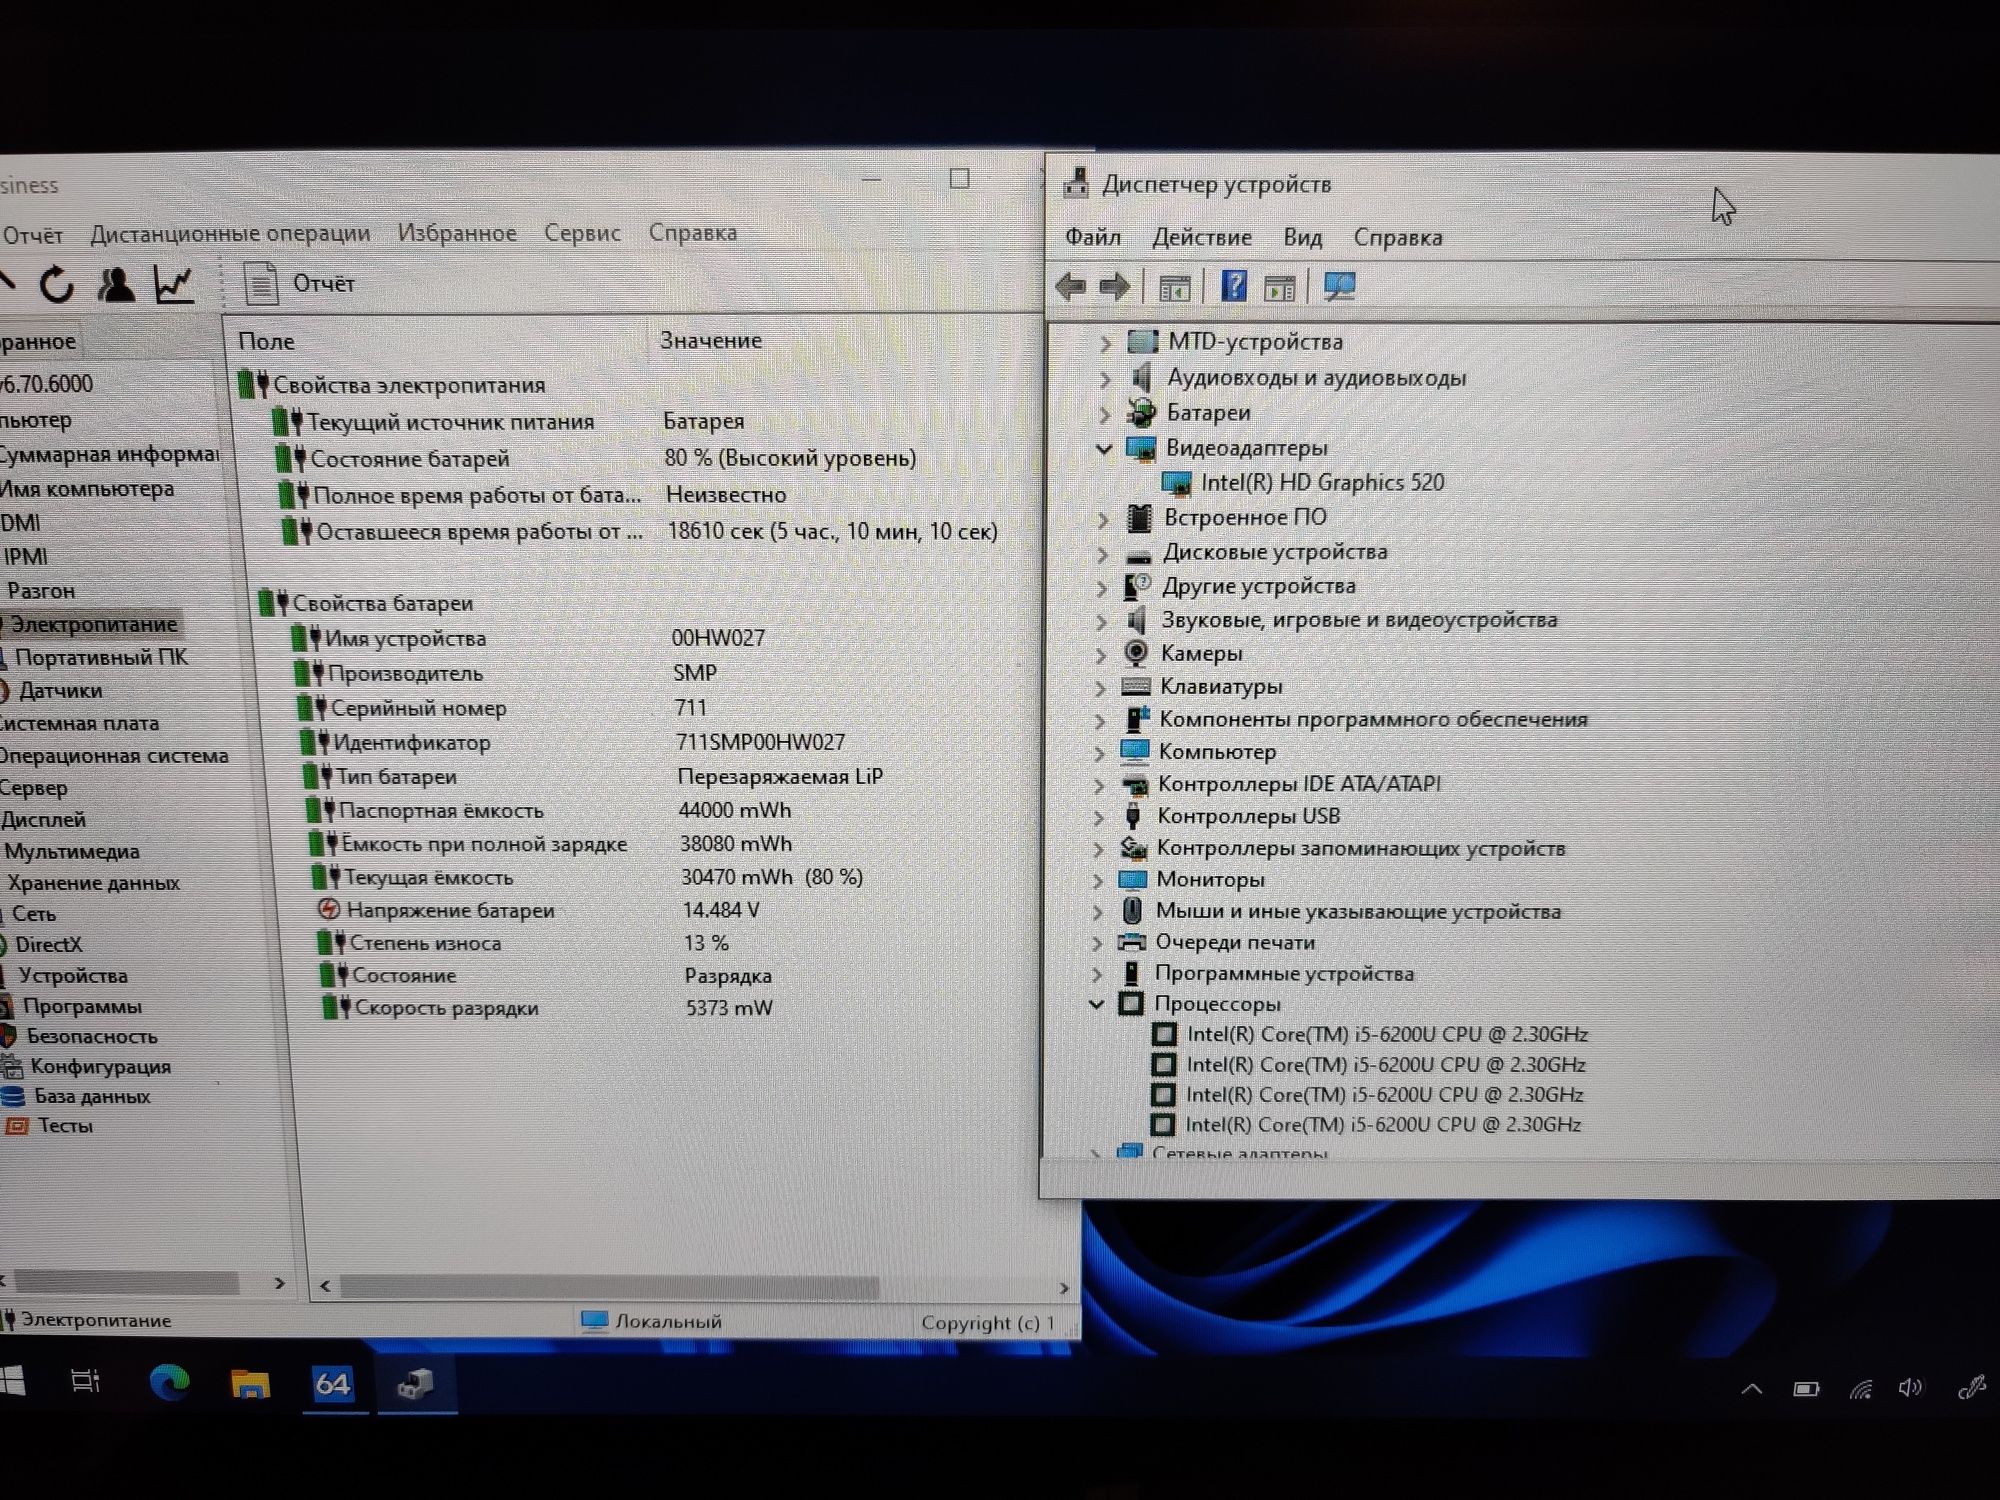Open Task View from the taskbar
Image resolution: width=2000 pixels, height=1500 pixels.
tap(86, 1382)
